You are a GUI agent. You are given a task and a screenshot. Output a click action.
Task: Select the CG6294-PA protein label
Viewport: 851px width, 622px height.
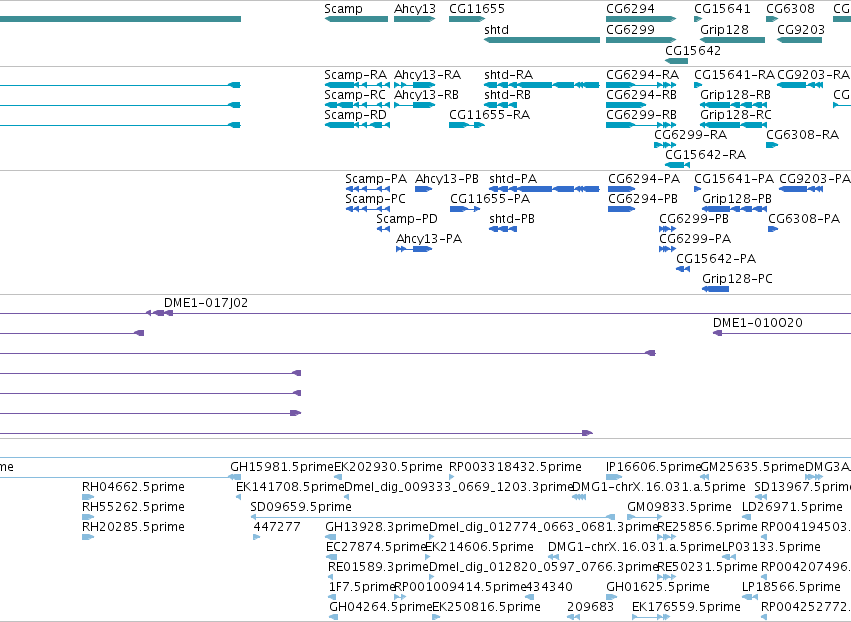[644, 179]
